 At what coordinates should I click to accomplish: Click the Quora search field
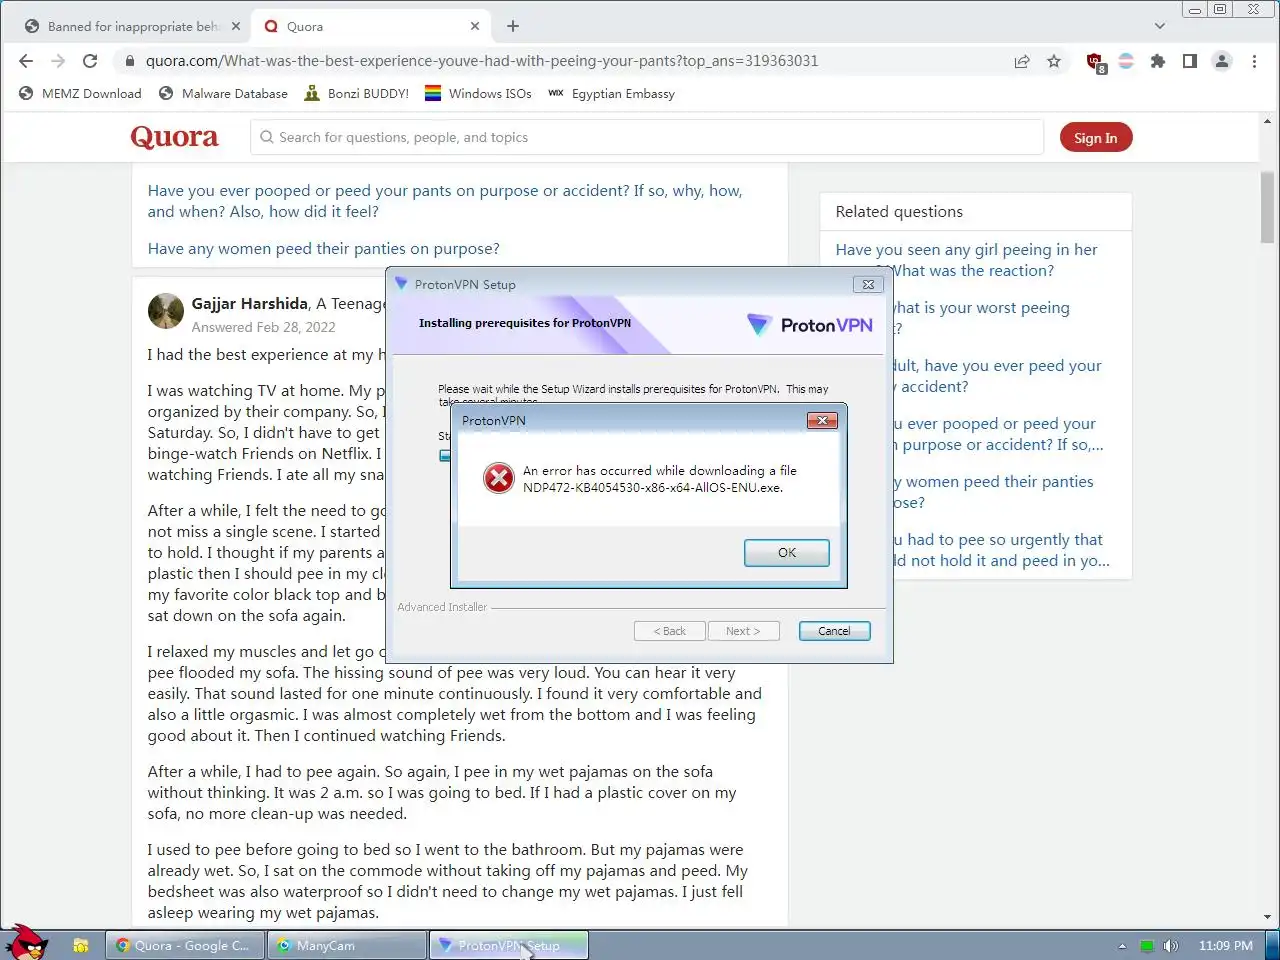647,138
